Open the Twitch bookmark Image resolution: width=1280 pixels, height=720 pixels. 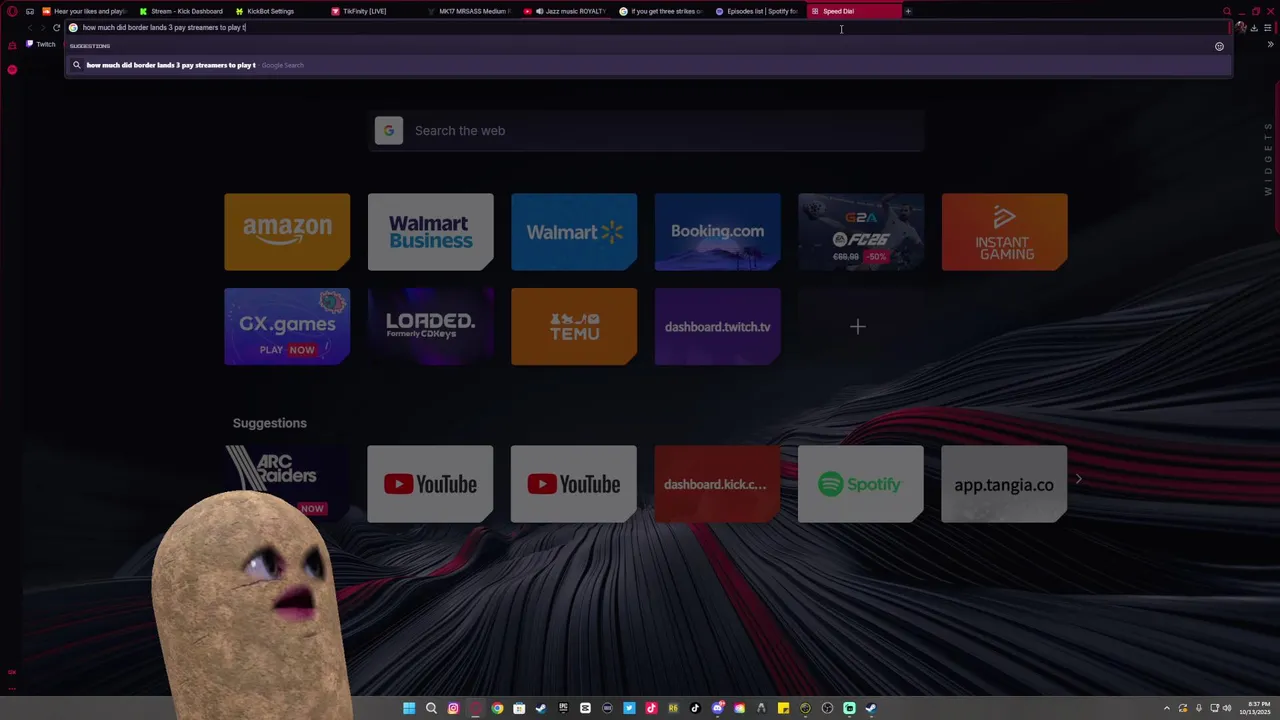point(41,44)
